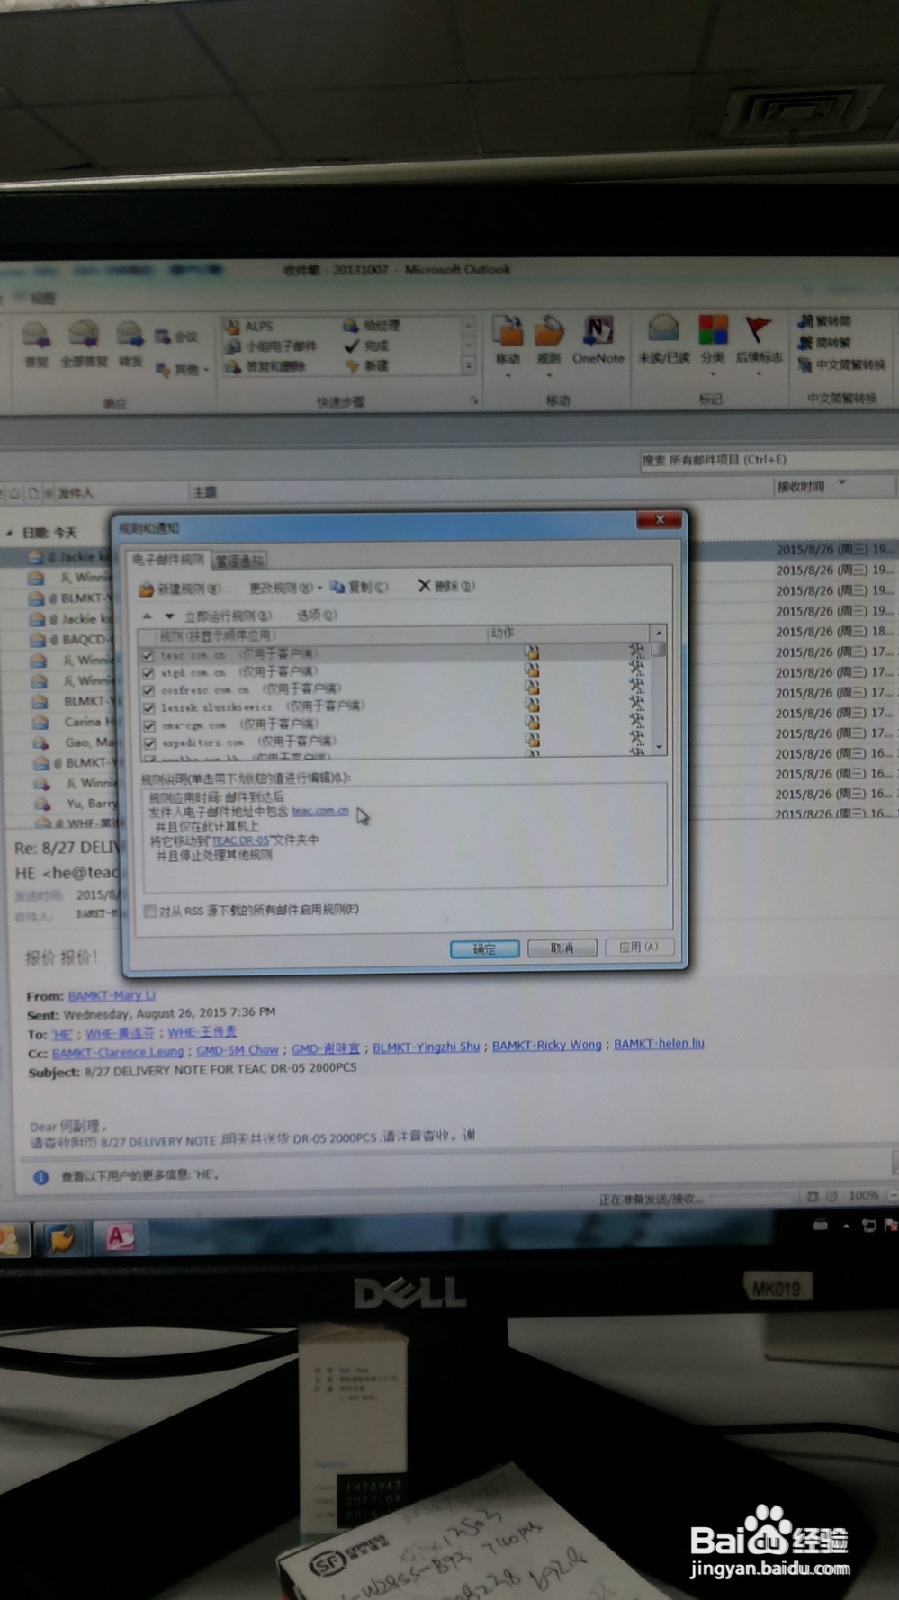Uncheck the teac.com.cn rule checkbox
Viewport: 899px width, 1600px height.
148,655
